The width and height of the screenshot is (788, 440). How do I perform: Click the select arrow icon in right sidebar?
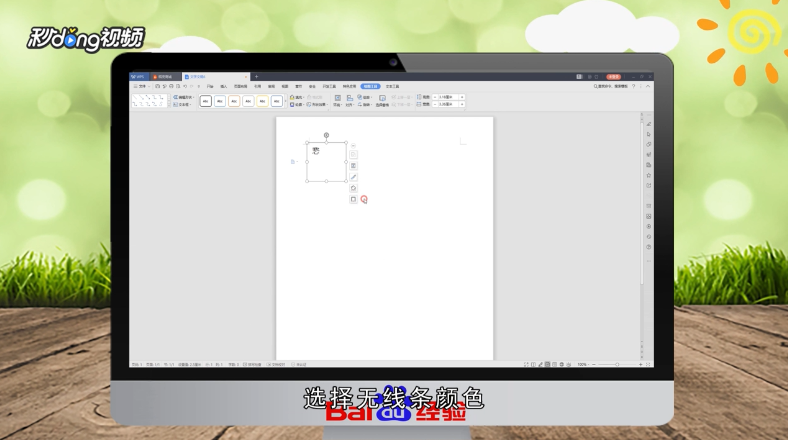pos(649,134)
